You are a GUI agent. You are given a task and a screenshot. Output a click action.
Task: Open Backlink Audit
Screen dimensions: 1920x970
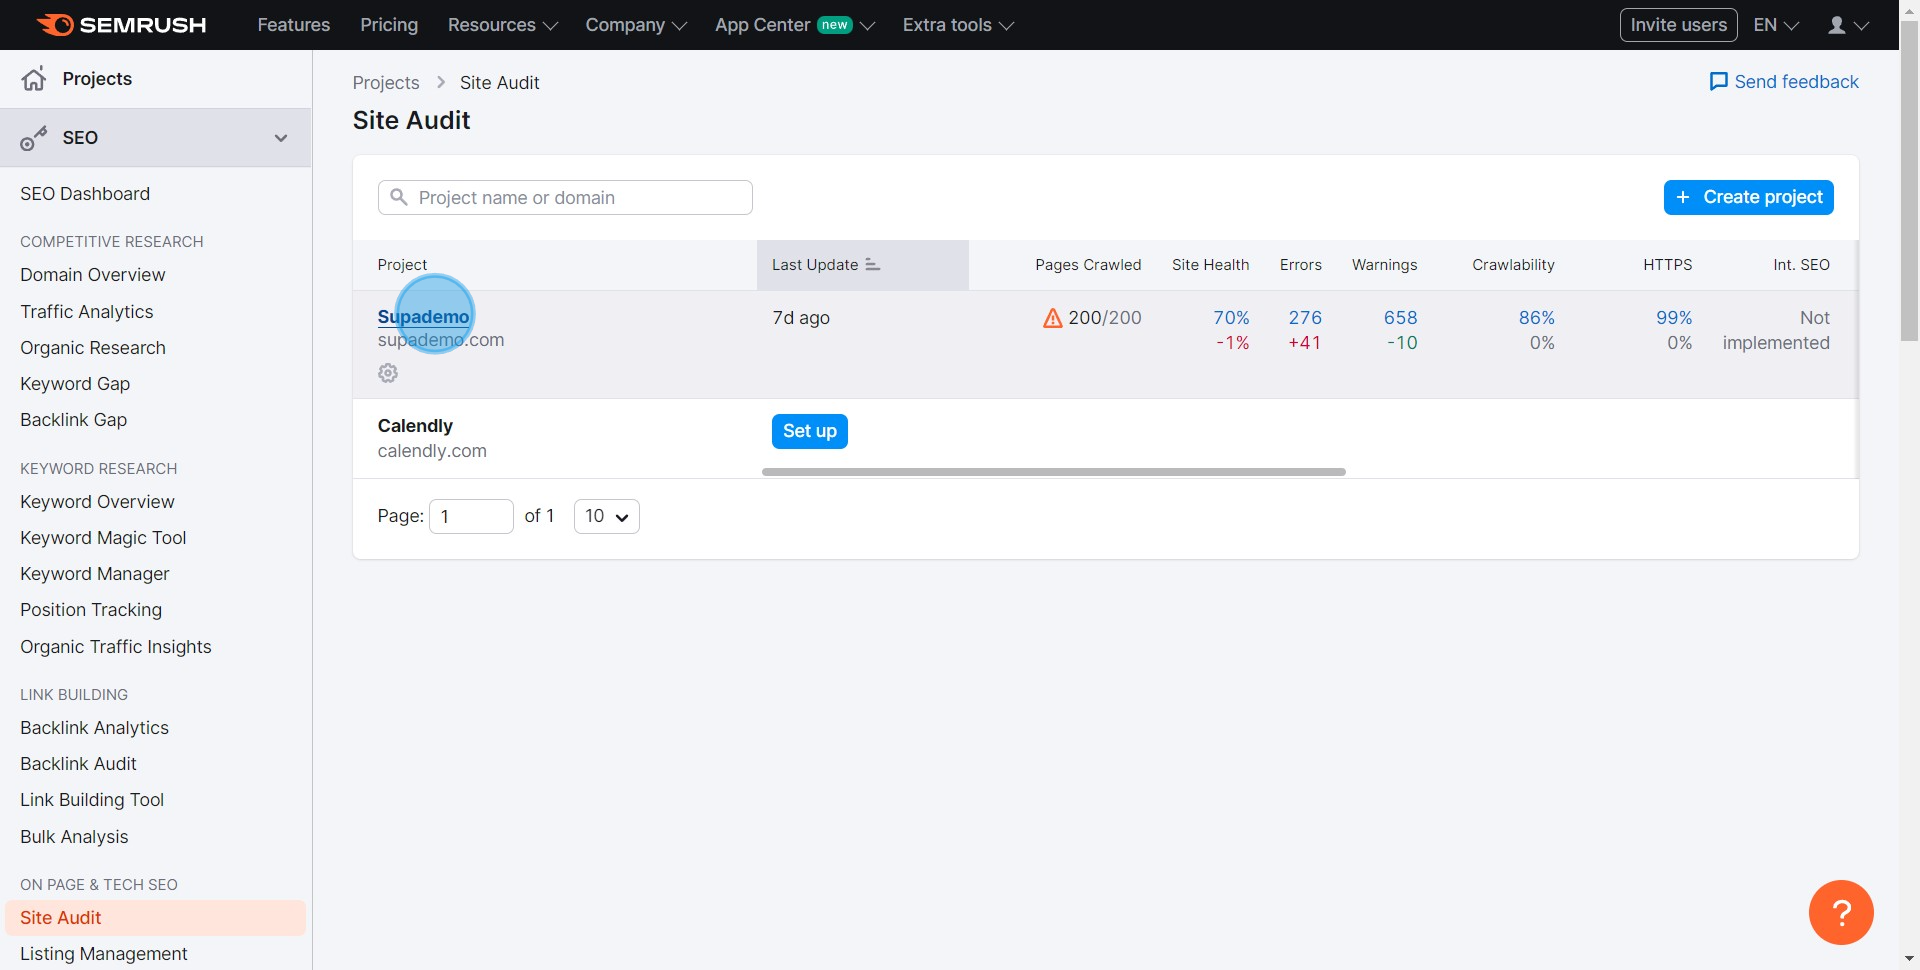[x=78, y=764]
